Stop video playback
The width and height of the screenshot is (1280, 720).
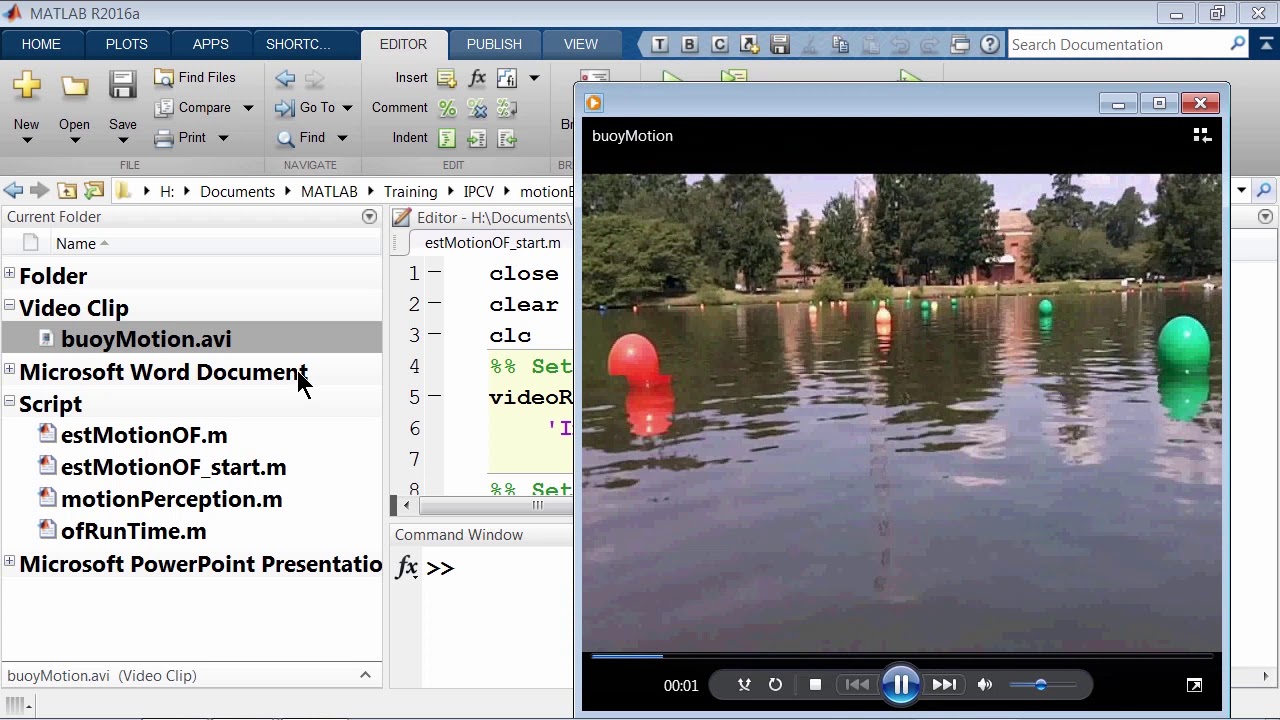[815, 685]
